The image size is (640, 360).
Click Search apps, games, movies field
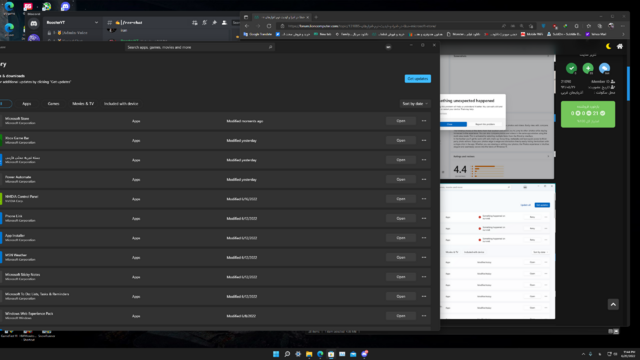(199, 47)
